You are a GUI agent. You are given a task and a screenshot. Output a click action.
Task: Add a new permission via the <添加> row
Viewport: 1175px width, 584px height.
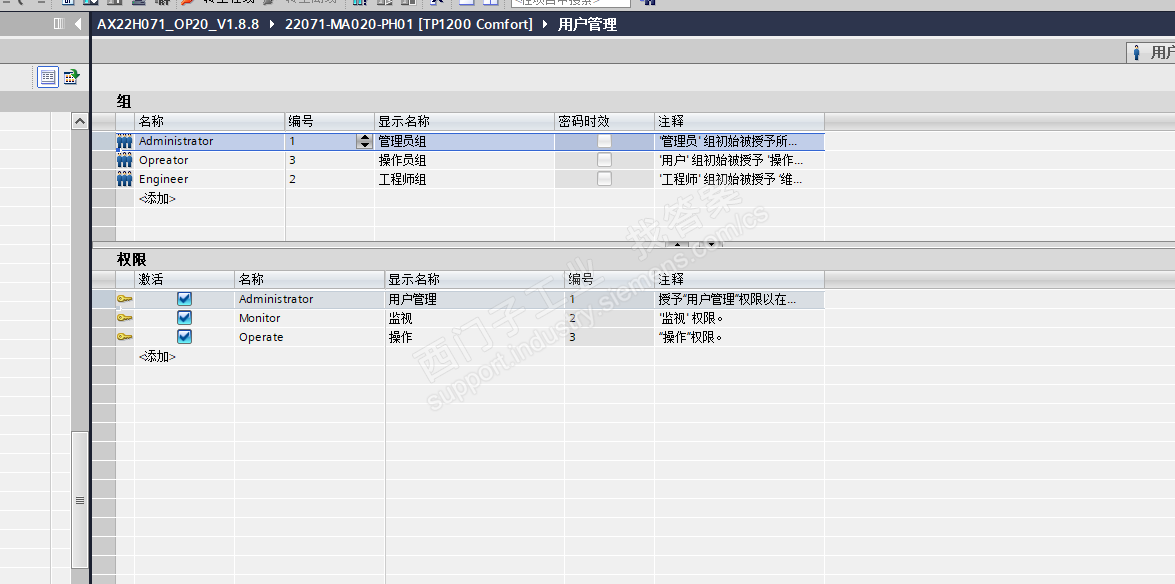pyautogui.click(x=157, y=357)
